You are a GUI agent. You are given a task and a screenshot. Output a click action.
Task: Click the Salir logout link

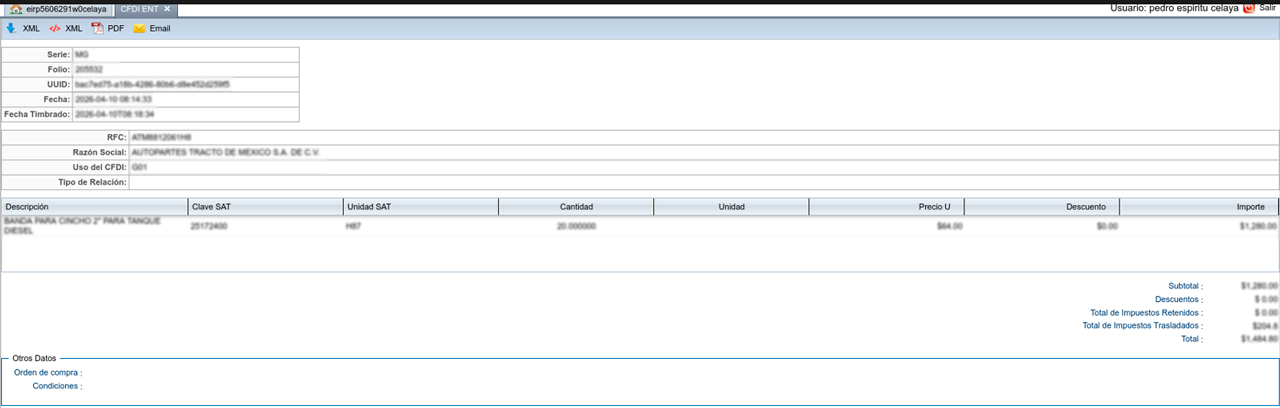coord(1267,8)
